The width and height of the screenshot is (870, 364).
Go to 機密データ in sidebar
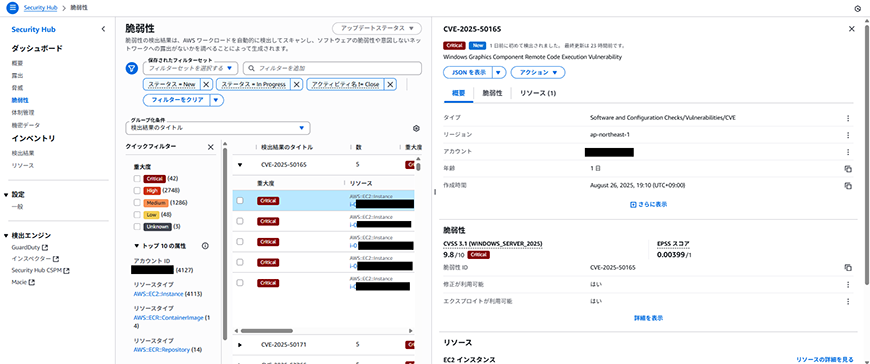pos(26,125)
